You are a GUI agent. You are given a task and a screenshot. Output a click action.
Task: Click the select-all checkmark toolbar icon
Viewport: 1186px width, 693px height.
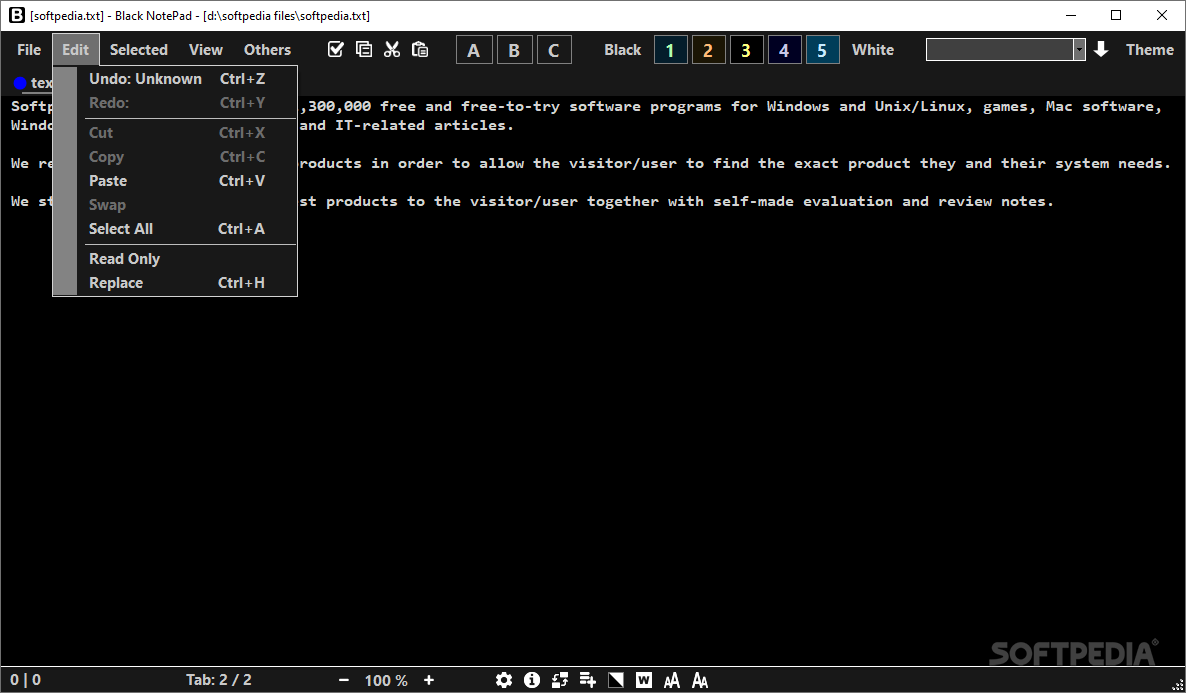pyautogui.click(x=336, y=49)
